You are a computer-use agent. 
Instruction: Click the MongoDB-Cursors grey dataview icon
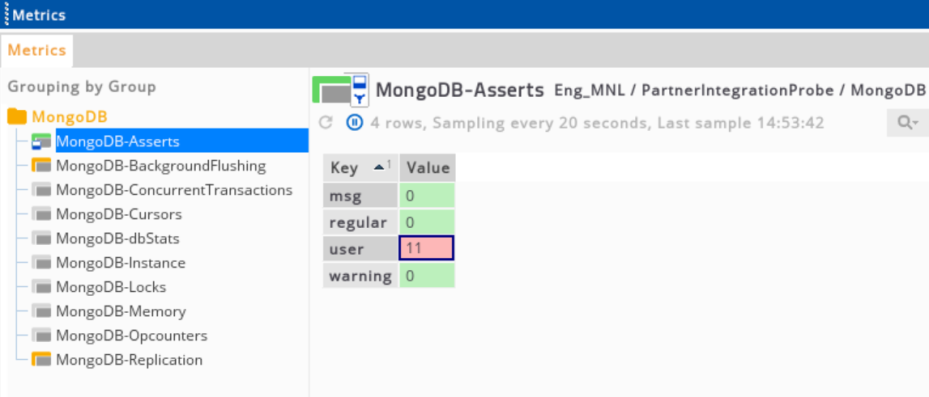(x=41, y=214)
